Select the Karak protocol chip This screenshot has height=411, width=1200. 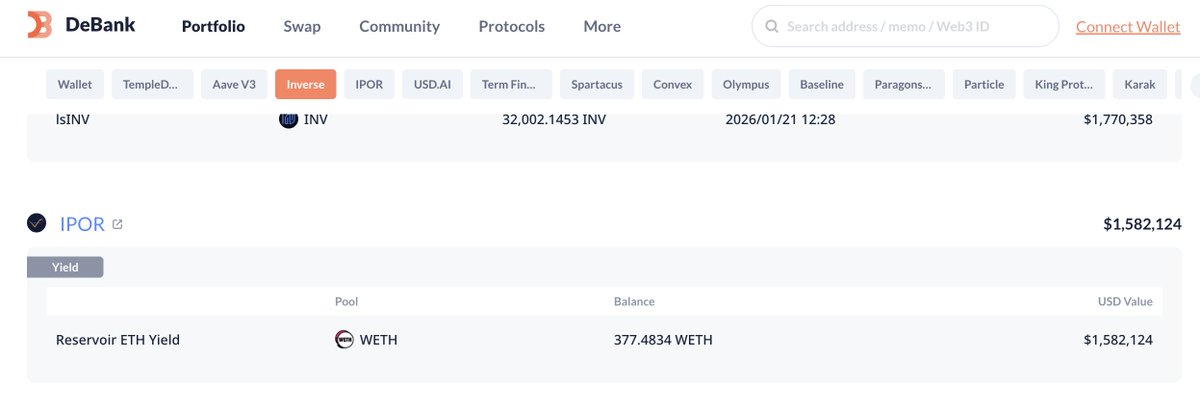pos(1140,84)
